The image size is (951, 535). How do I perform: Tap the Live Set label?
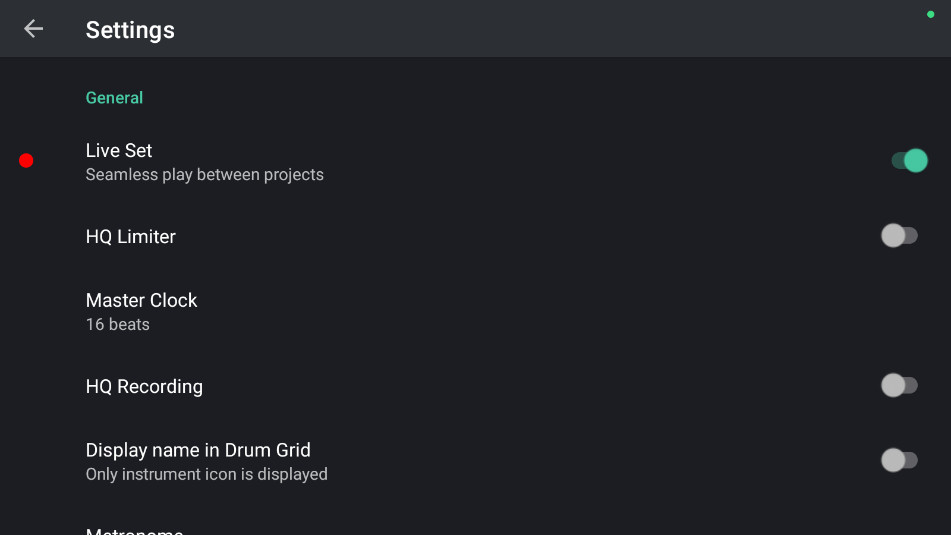[119, 151]
